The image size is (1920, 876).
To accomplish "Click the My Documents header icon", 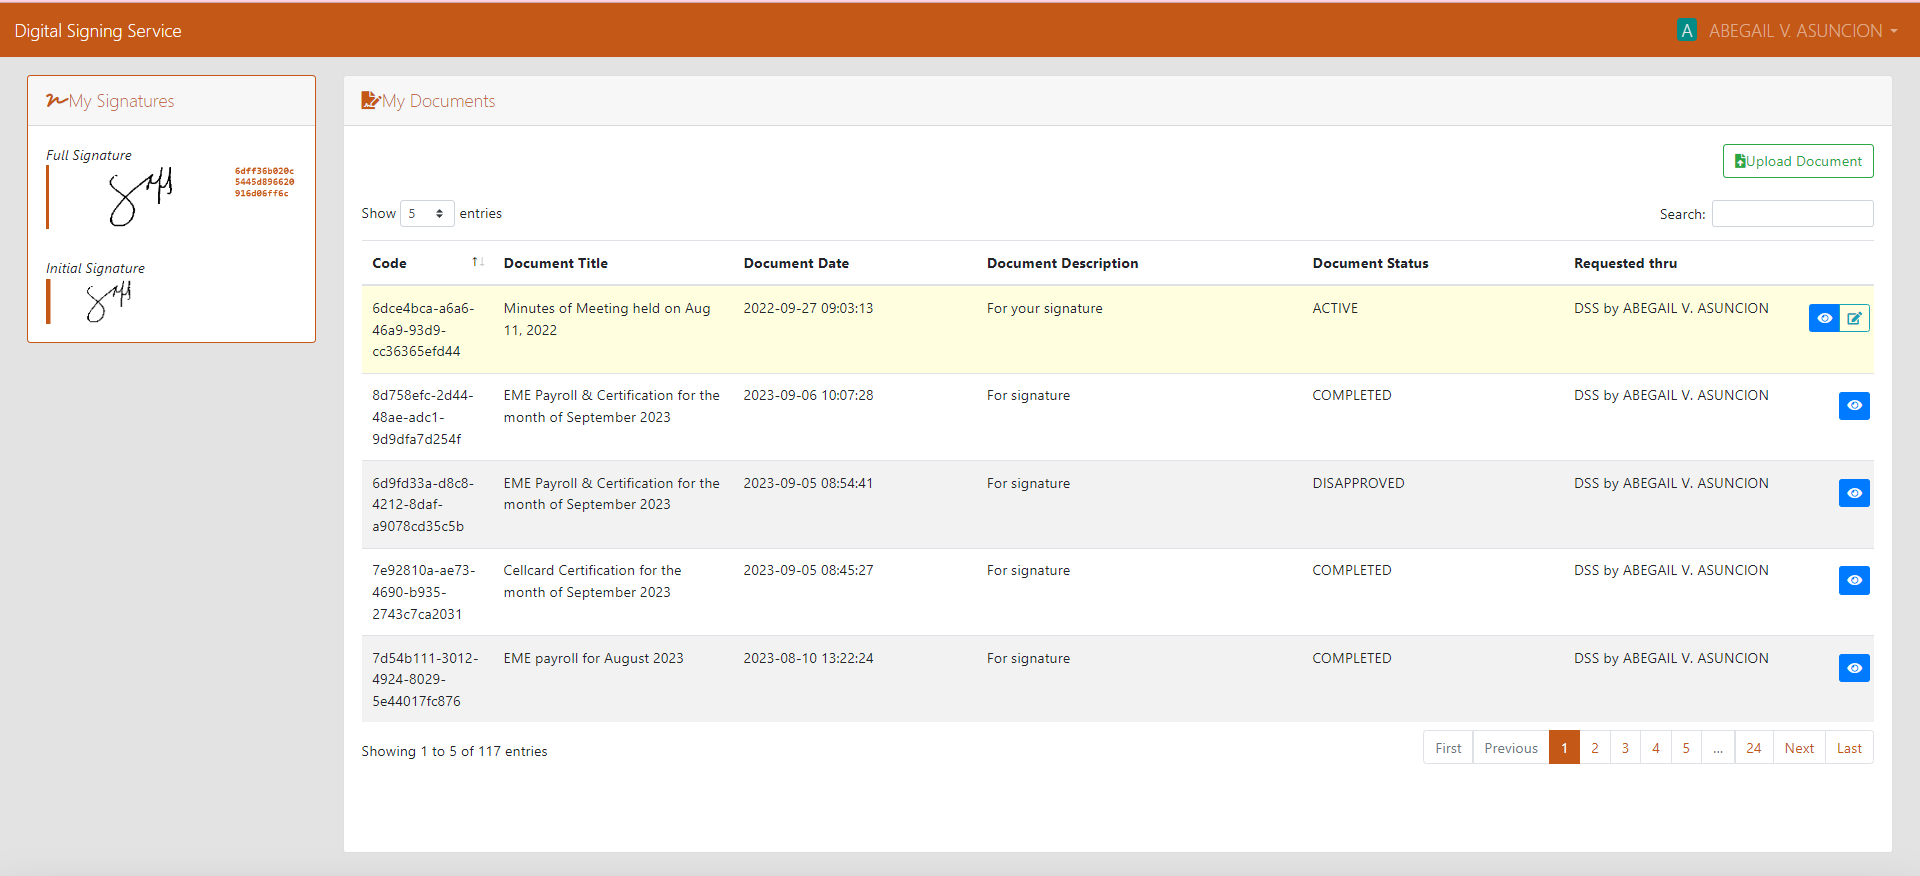I will [x=370, y=100].
